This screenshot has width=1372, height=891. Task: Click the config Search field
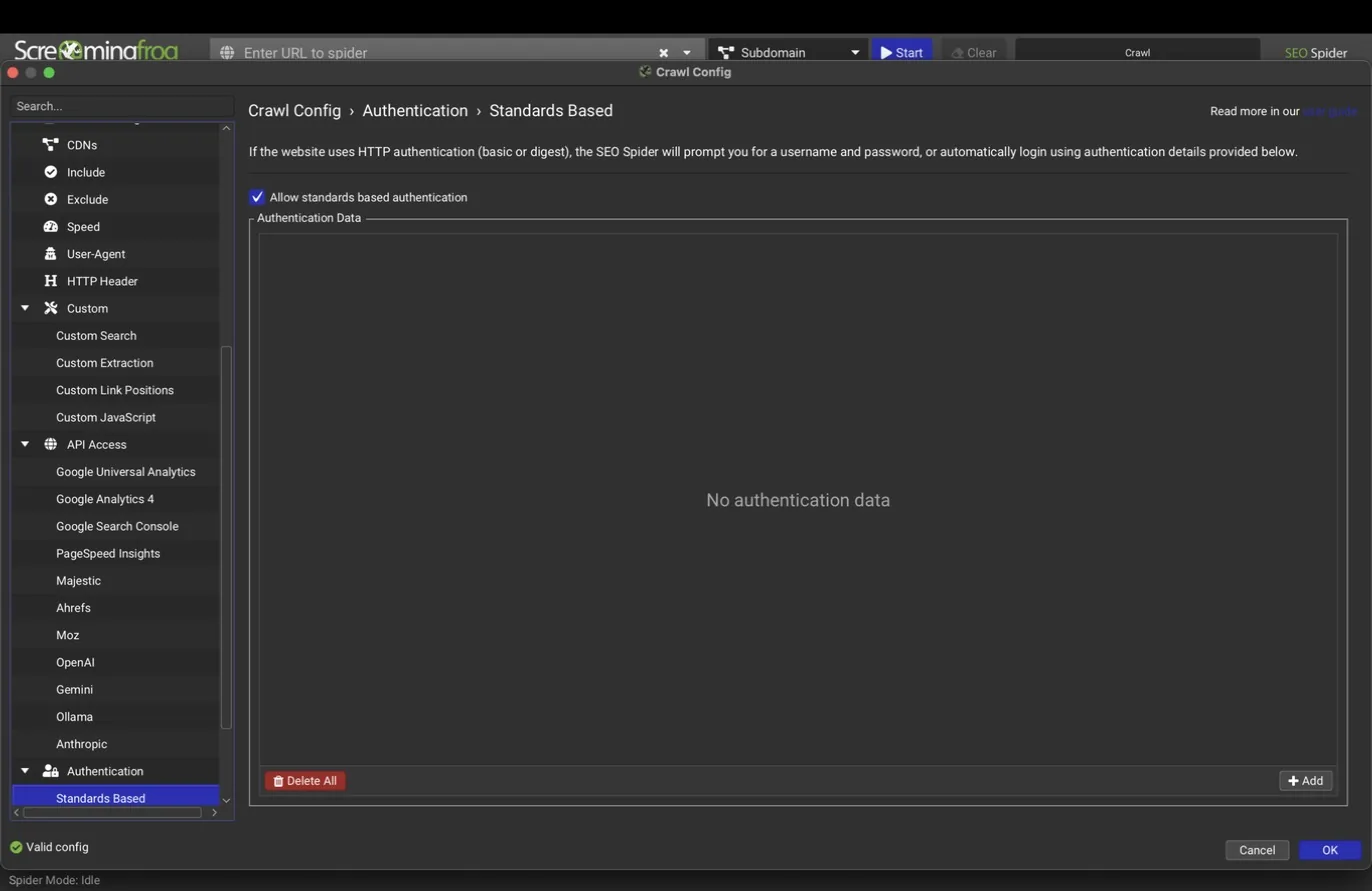(122, 106)
